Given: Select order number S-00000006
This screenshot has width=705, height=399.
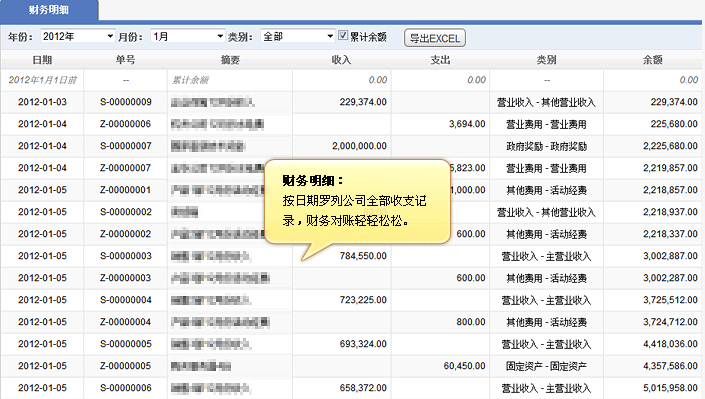Looking at the screenshot, I should (x=125, y=388).
